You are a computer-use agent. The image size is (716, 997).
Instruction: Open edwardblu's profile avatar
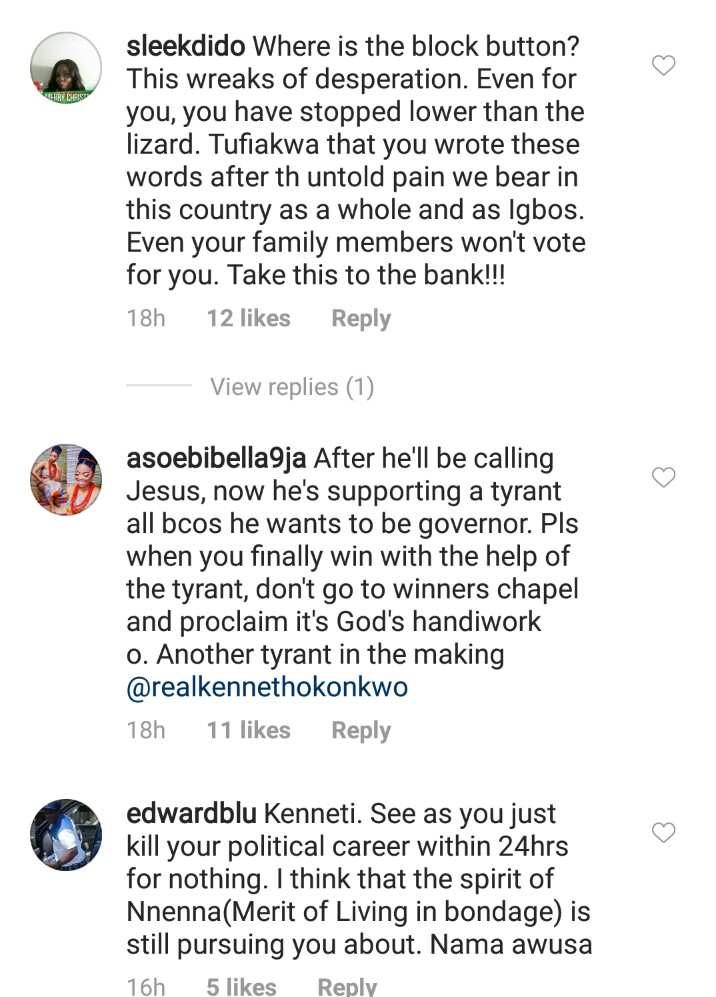(65, 833)
